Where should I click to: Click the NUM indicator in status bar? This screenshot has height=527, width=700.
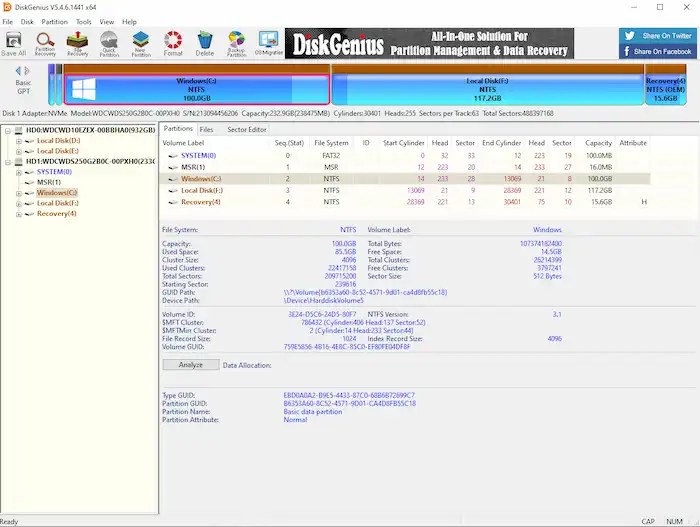[674, 522]
